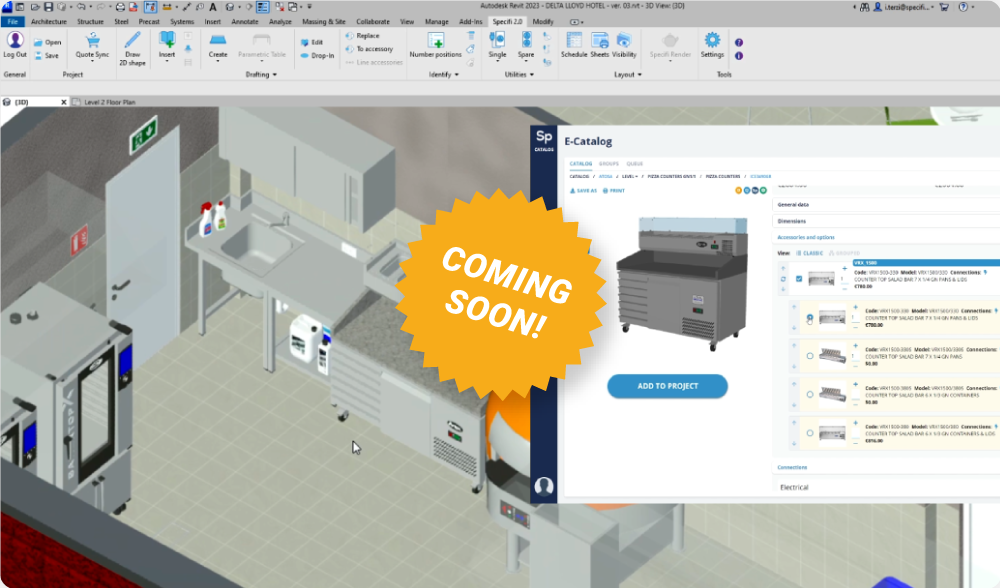Viewport: 1000px width, 588px height.
Task: Open the Queue tab in E-Catalog
Action: [x=635, y=164]
